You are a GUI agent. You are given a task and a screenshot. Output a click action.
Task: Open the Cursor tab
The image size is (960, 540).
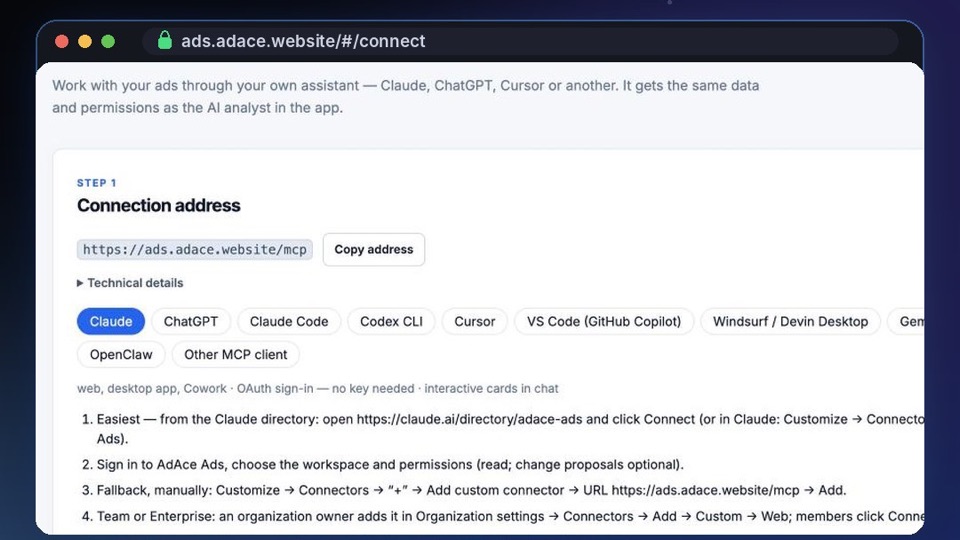(474, 321)
